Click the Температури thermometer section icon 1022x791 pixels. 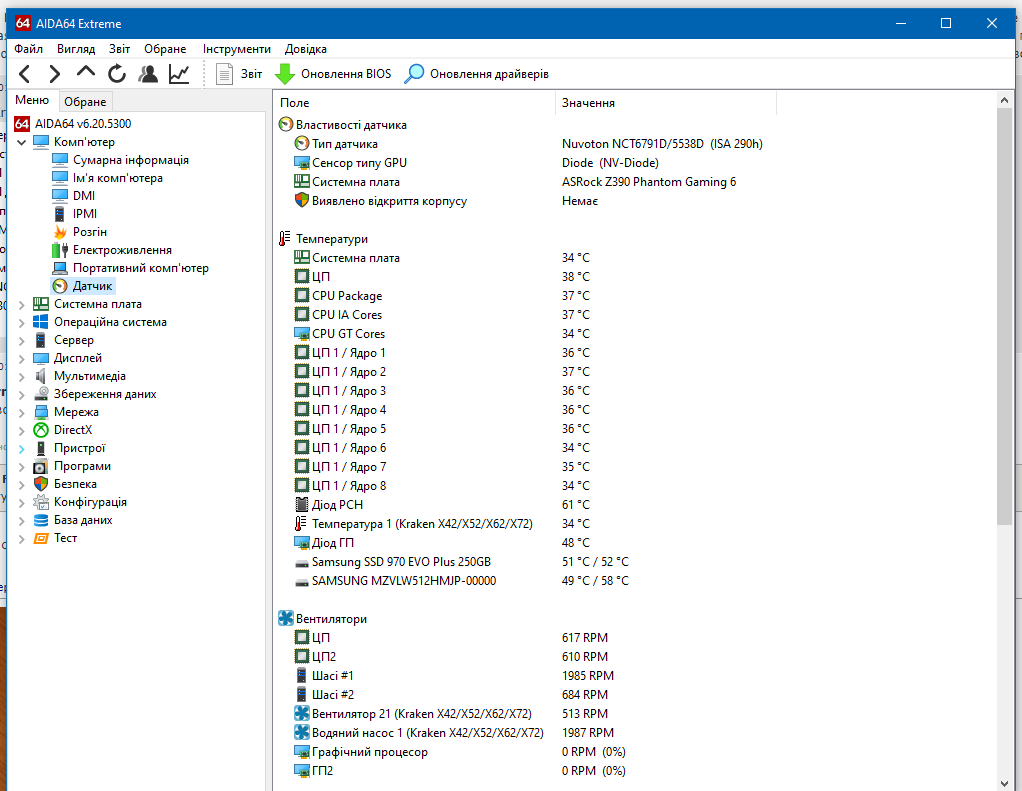point(284,238)
